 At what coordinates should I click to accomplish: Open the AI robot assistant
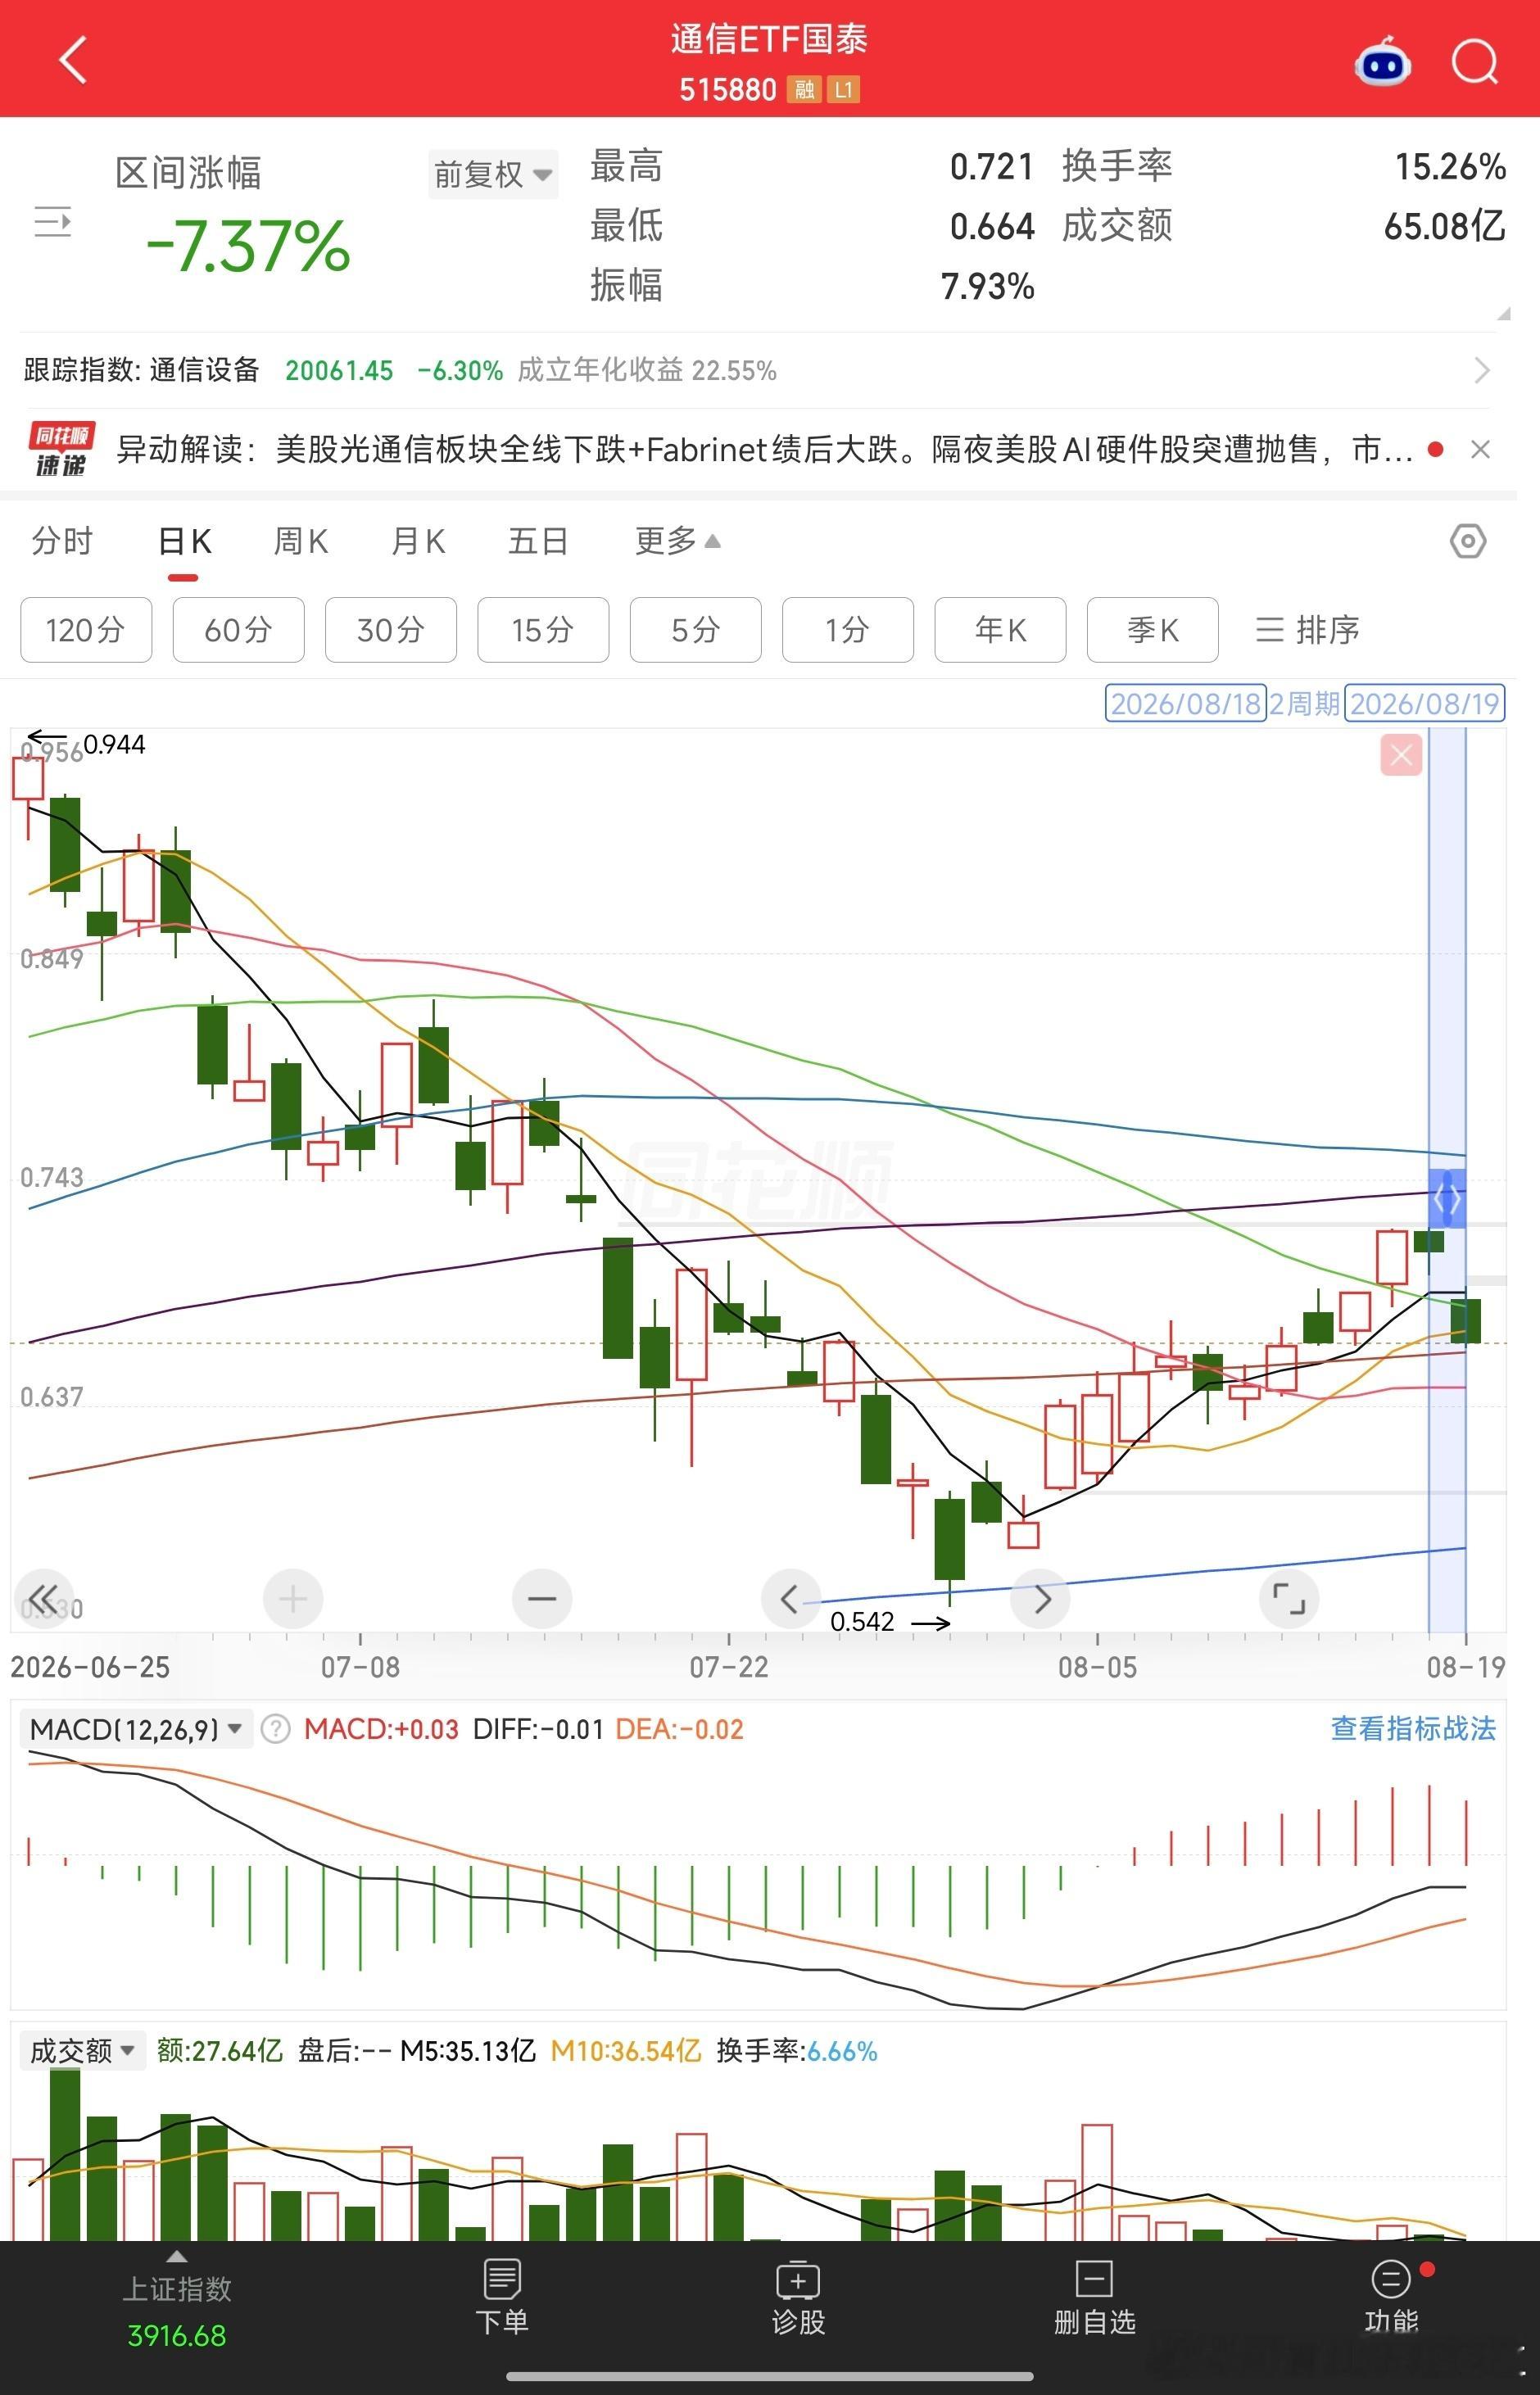1382,62
